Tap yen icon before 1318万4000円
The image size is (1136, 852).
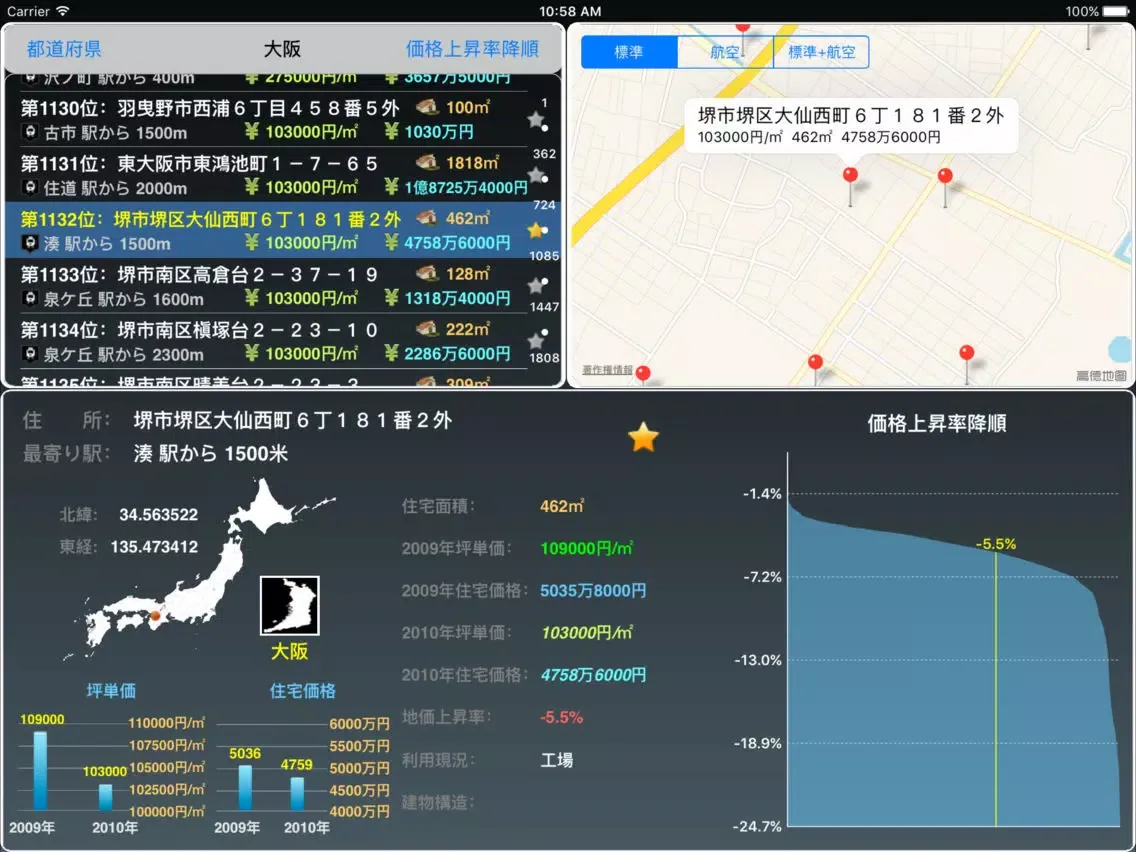(x=391, y=298)
